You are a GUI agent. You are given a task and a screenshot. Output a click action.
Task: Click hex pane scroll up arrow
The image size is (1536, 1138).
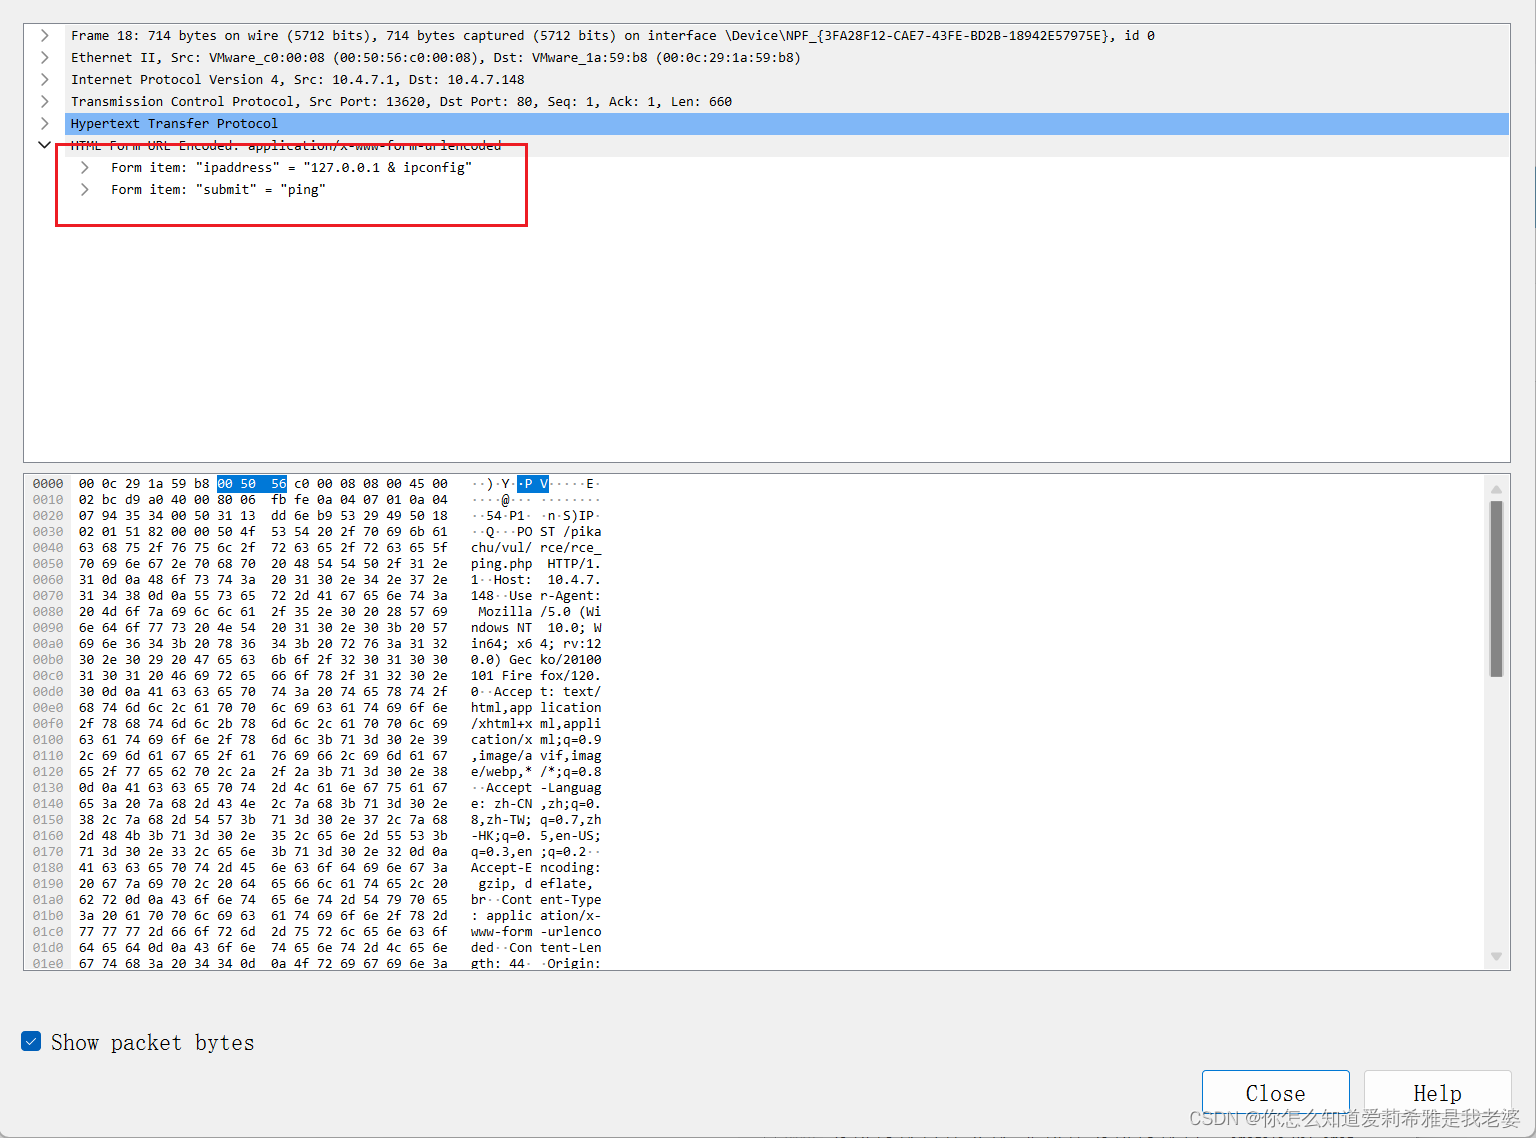1496,489
